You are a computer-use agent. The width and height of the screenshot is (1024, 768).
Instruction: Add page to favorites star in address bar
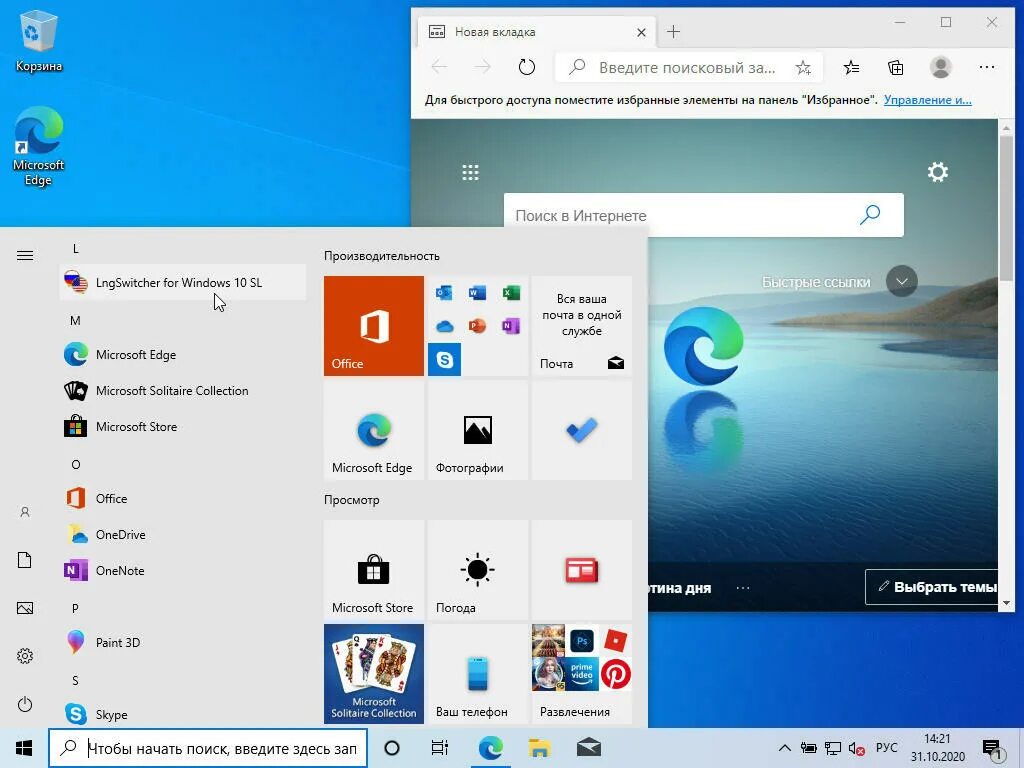point(803,67)
